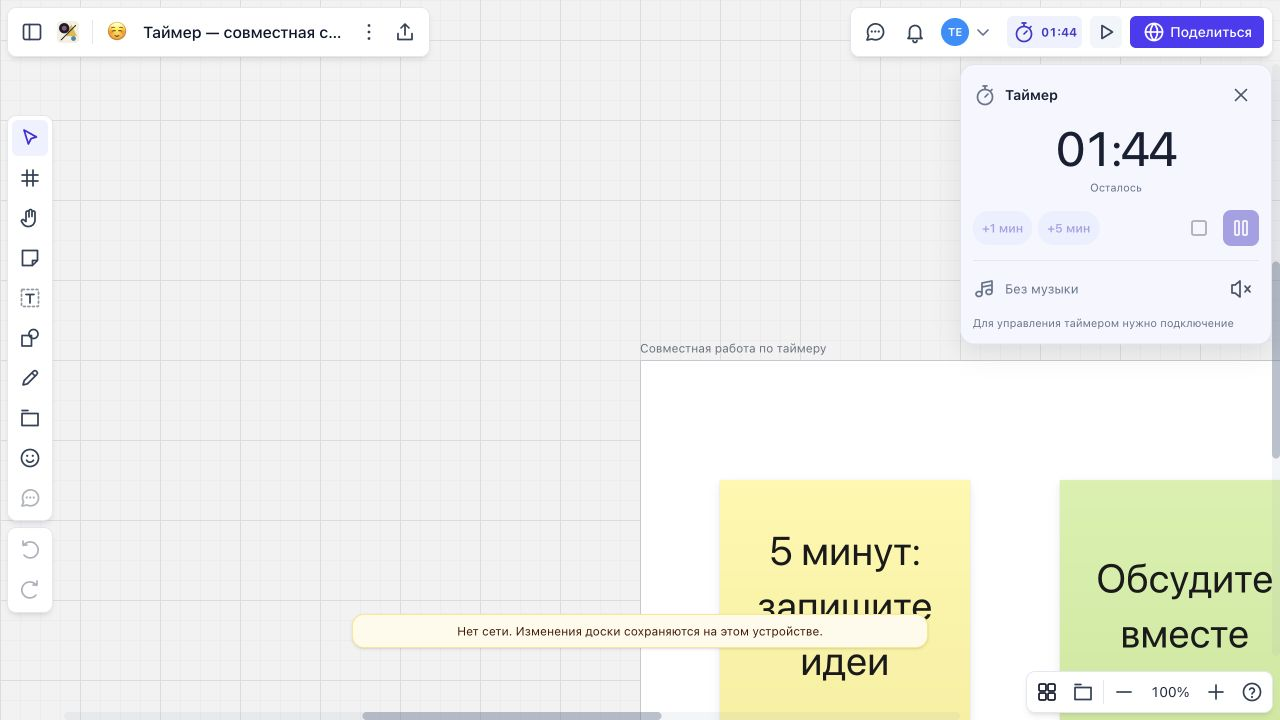Click the vertical scrollbar thumb
Screen dimensions: 1280x720
click(1276, 360)
